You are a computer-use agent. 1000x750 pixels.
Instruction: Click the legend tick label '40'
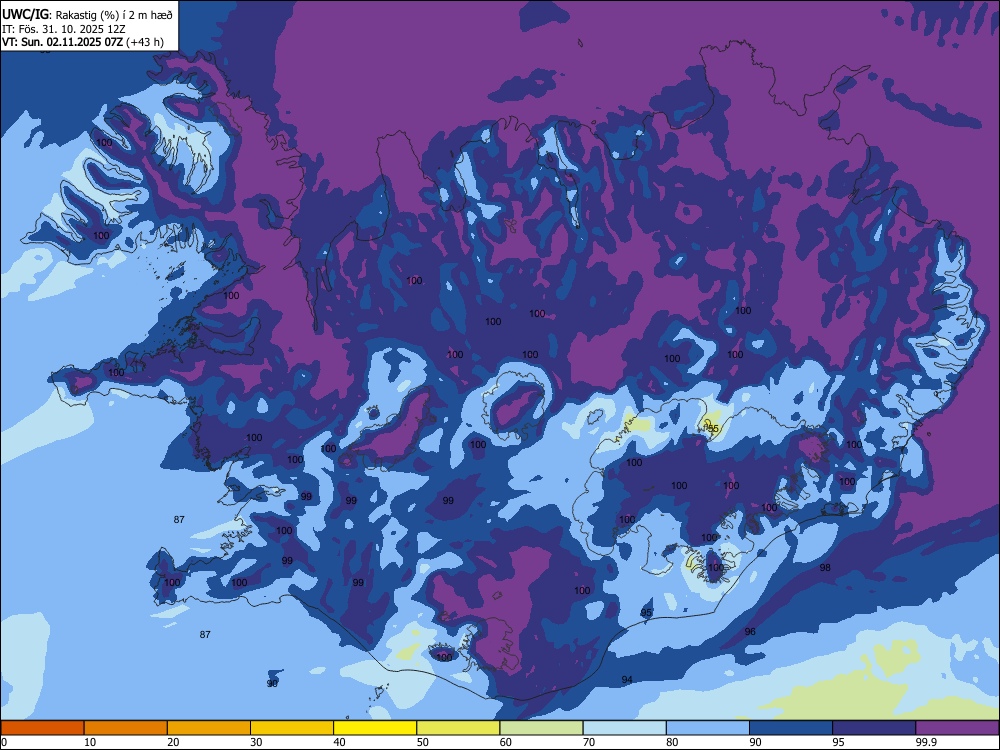339,742
